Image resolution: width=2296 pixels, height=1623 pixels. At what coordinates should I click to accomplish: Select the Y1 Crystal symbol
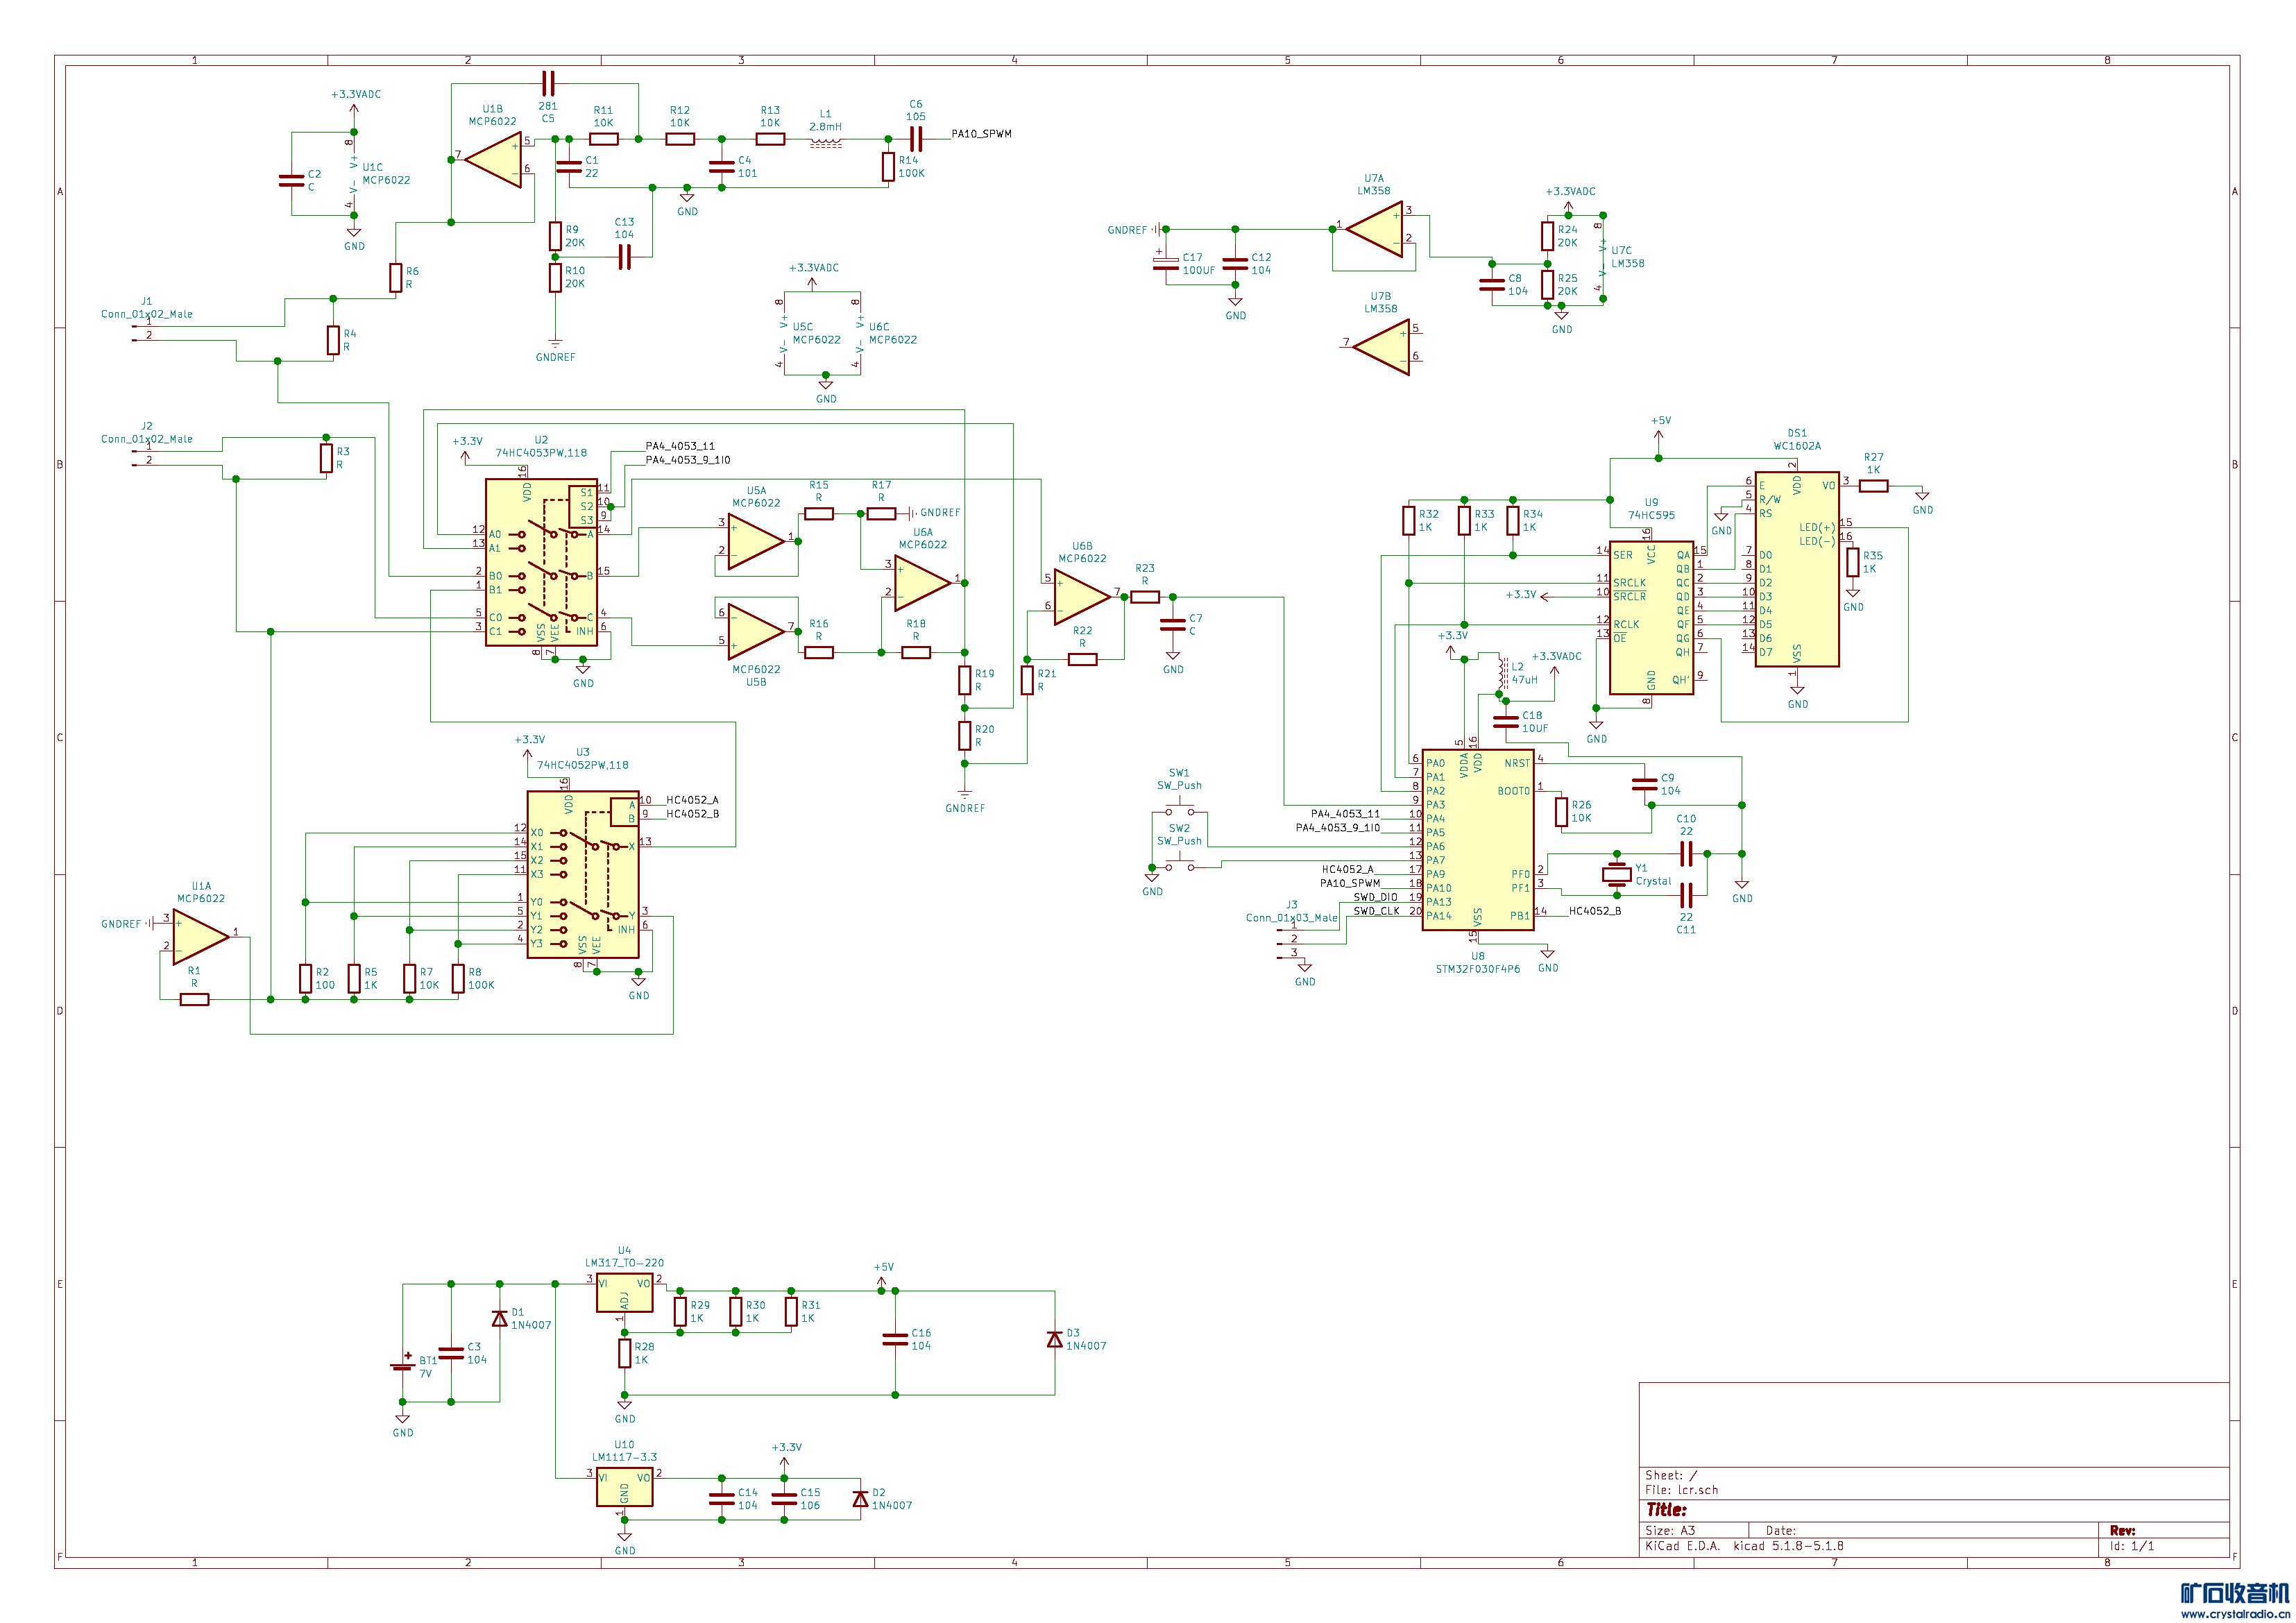1616,874
